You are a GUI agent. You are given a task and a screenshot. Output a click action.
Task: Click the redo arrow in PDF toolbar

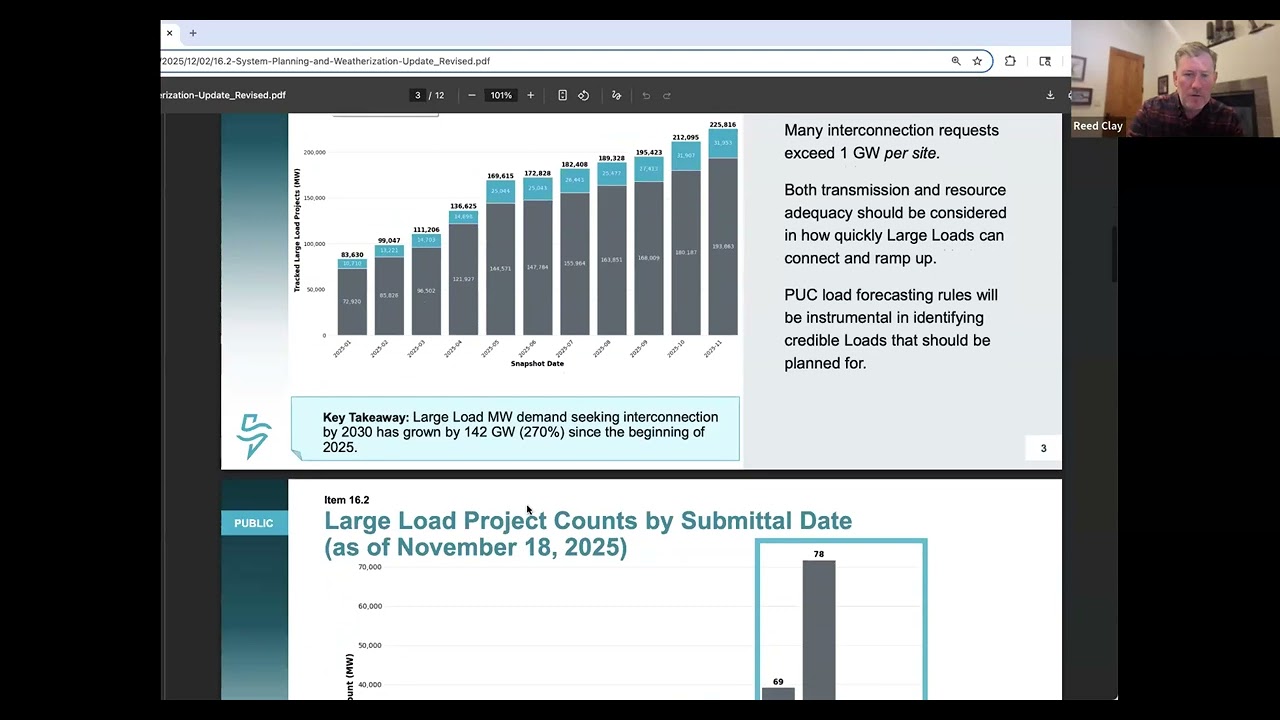pos(667,95)
